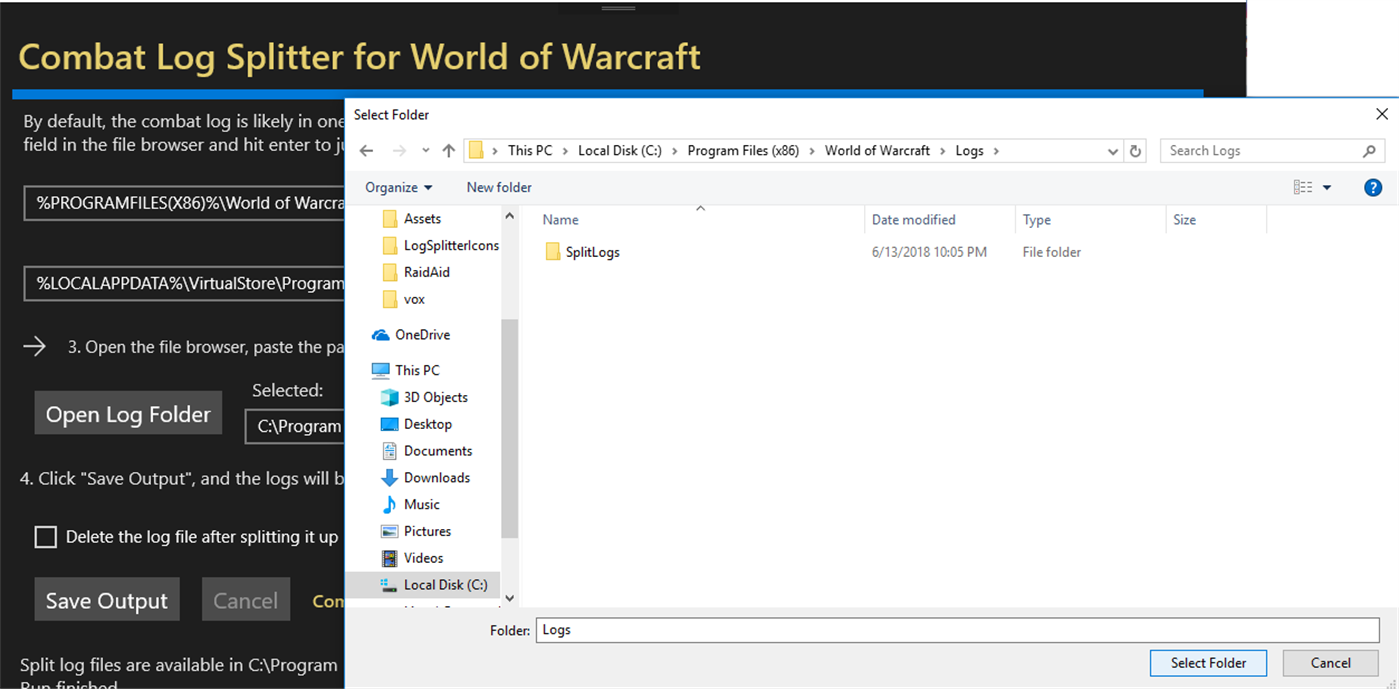
Task: Create a New folder
Action: point(499,187)
